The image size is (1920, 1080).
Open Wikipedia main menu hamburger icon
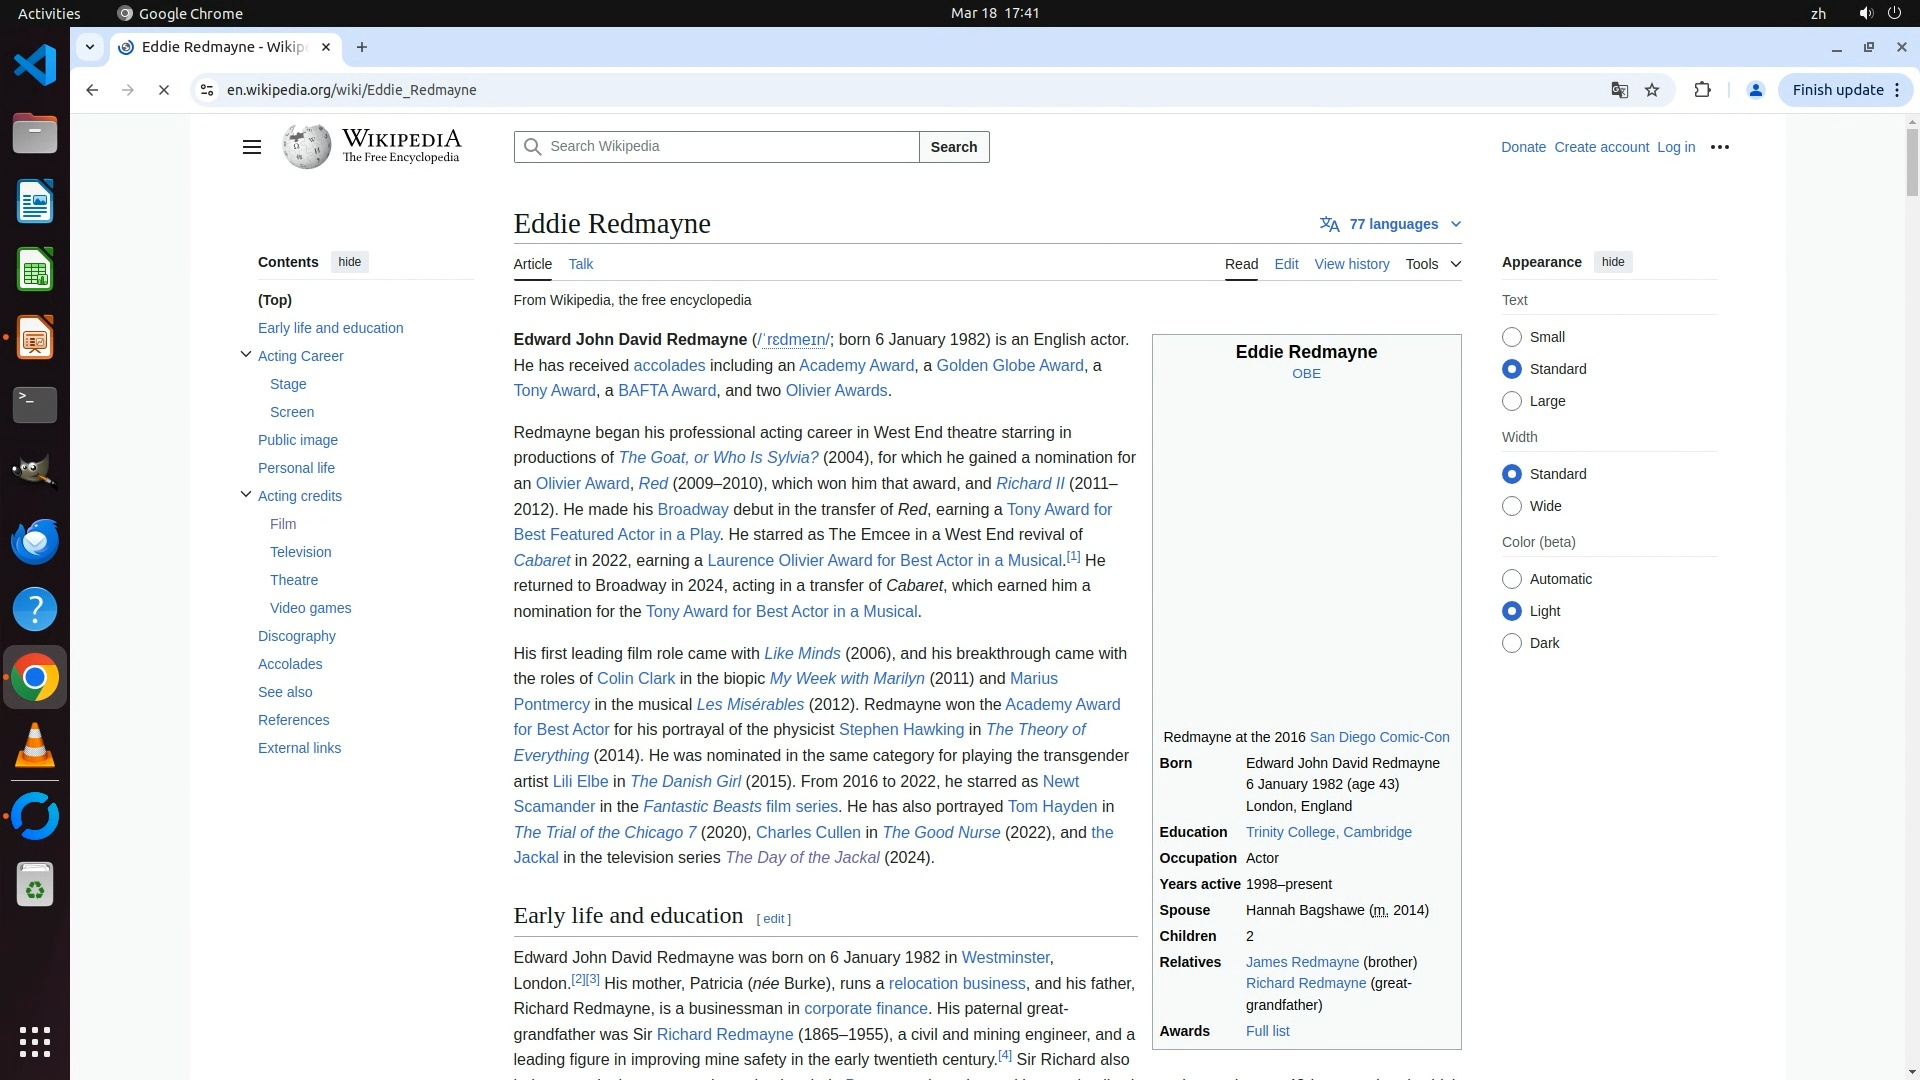(251, 147)
